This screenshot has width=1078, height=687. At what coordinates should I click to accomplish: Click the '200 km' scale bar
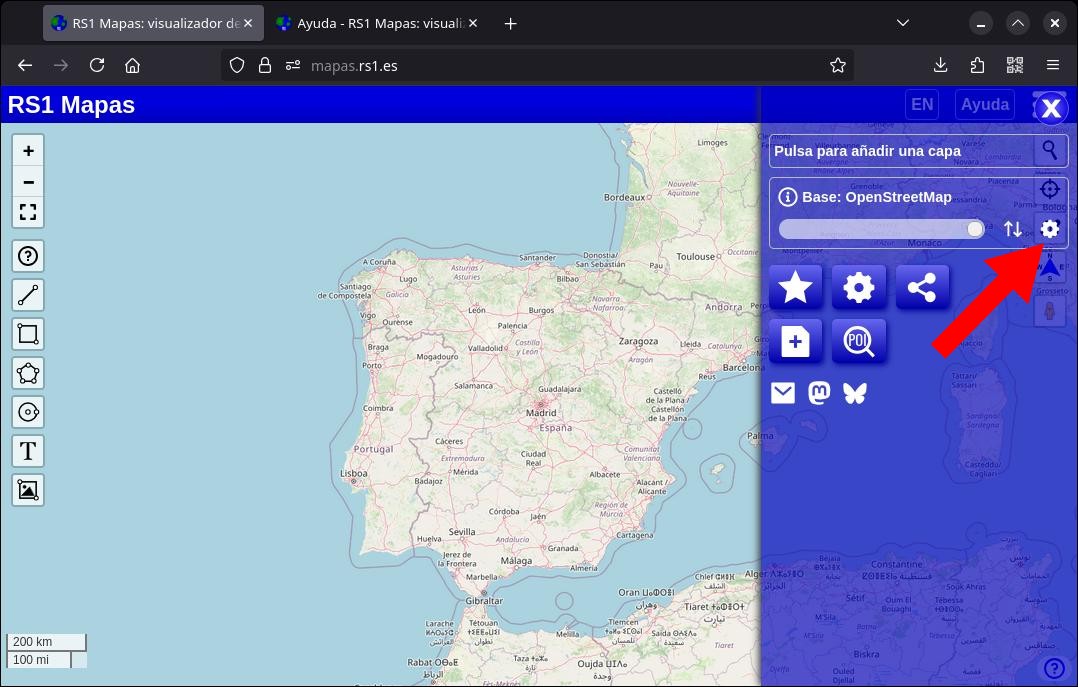point(46,642)
